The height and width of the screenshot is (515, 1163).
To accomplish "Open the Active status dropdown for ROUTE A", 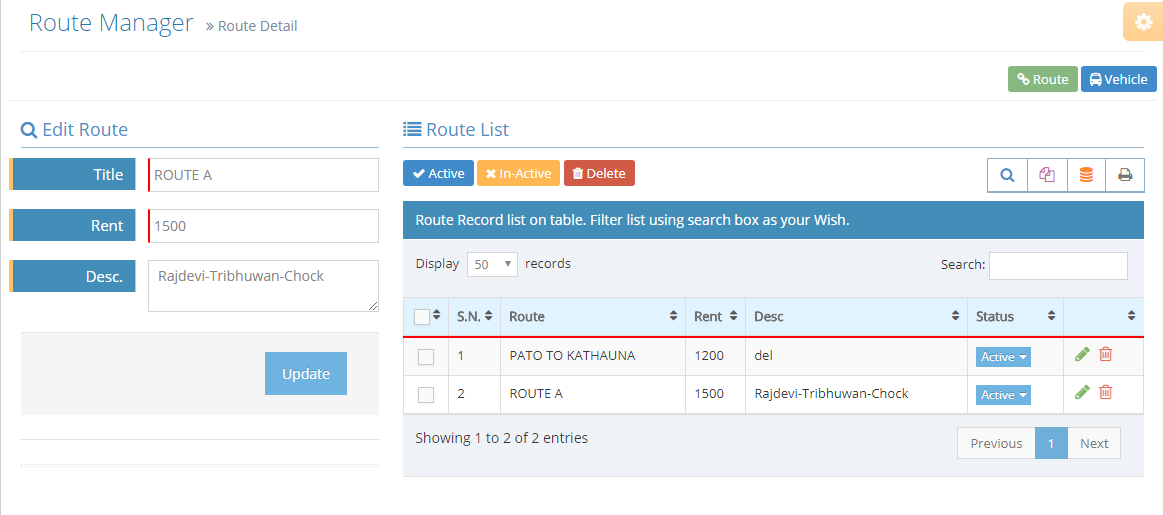I will coord(1003,395).
